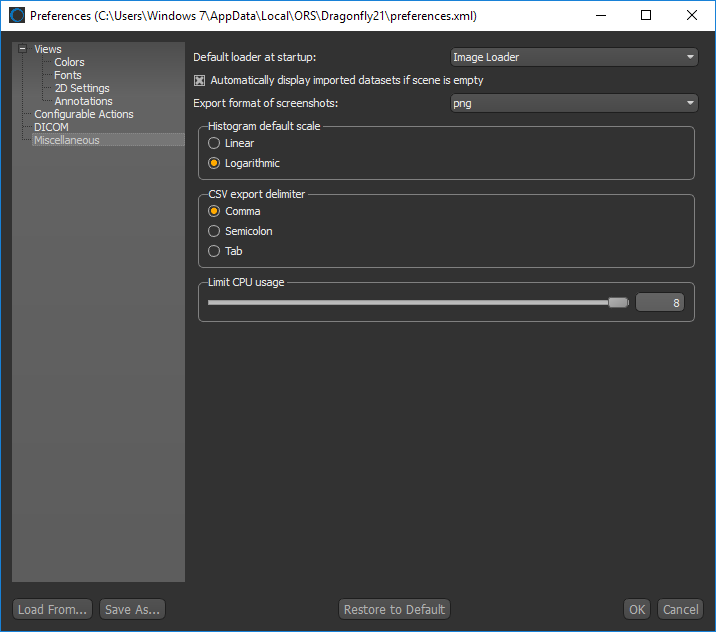Pick Tab as CSV delimiter
Image resolution: width=716 pixels, height=632 pixels.
click(214, 251)
